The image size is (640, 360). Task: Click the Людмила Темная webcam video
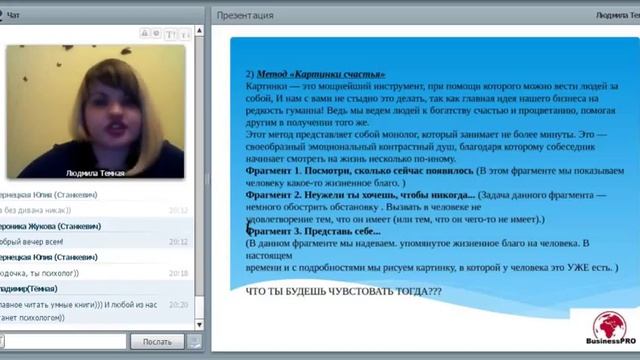click(96, 112)
